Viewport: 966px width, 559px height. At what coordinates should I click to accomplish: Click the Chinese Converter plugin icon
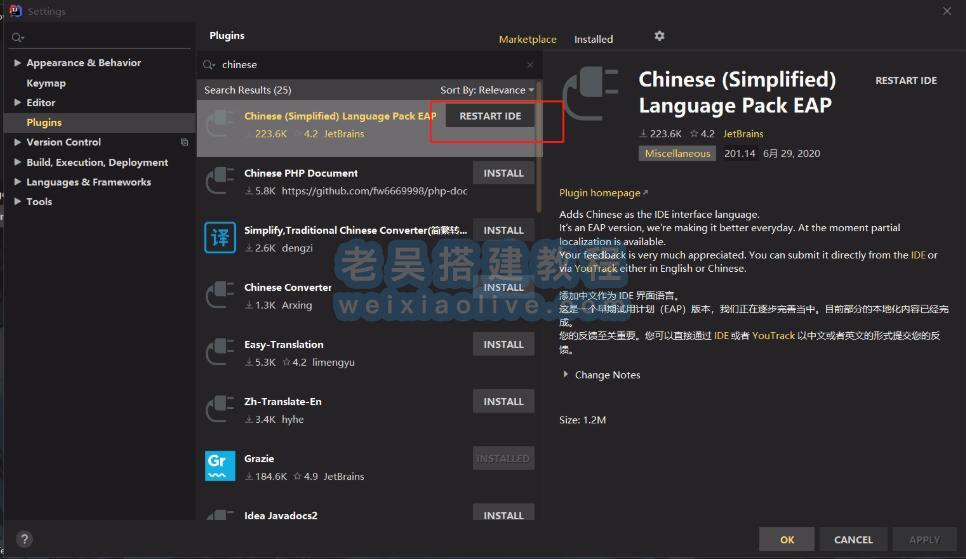pos(220,295)
